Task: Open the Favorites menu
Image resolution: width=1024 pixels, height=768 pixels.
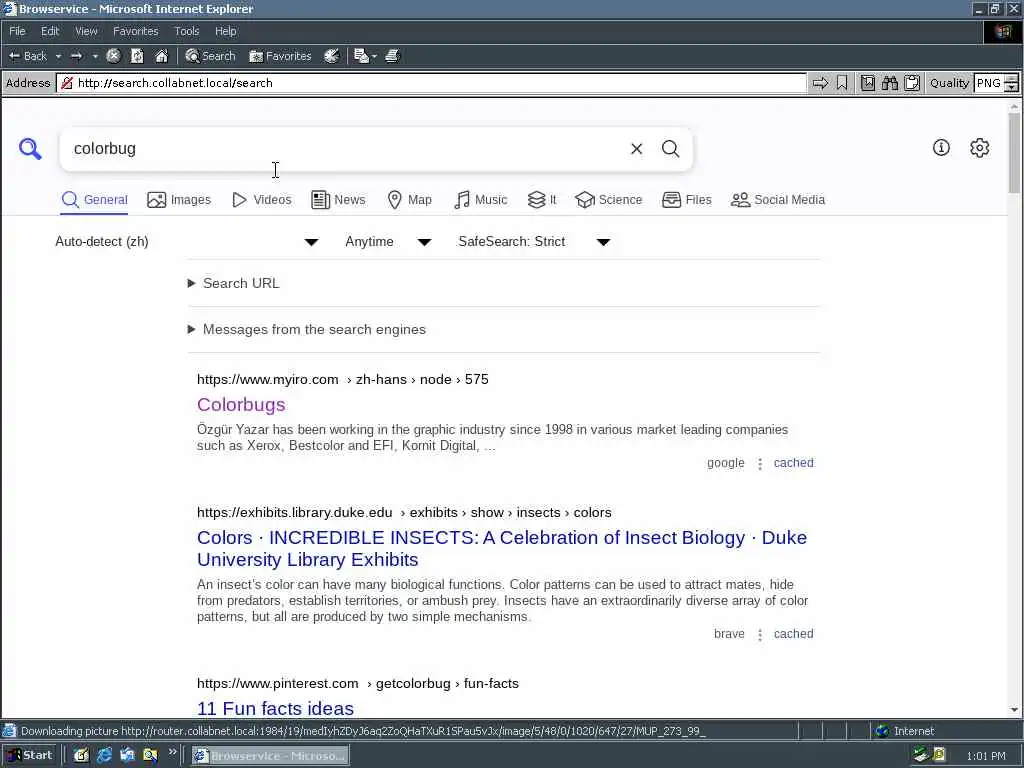Action: 135,31
